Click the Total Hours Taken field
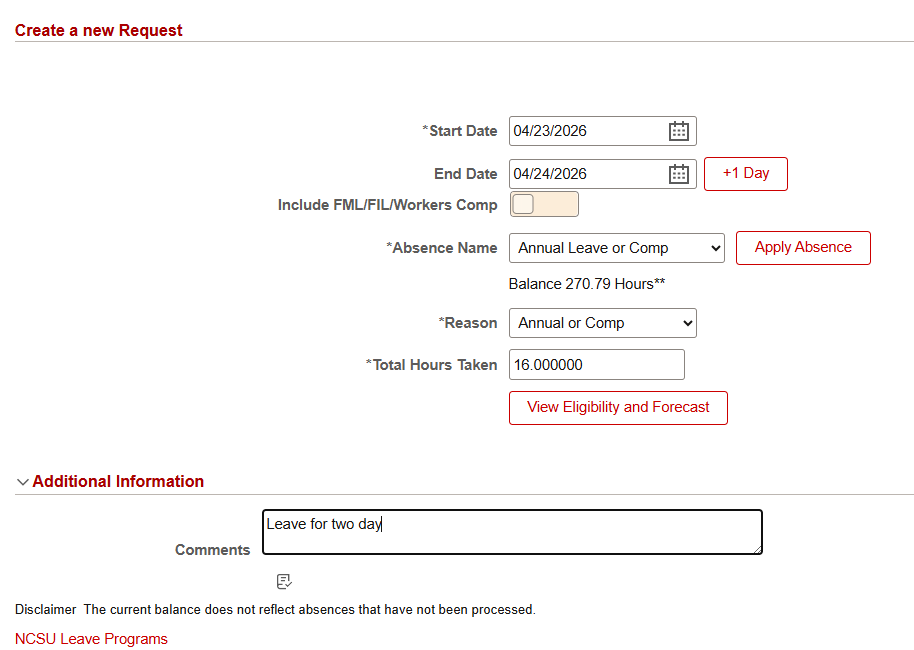 [597, 365]
